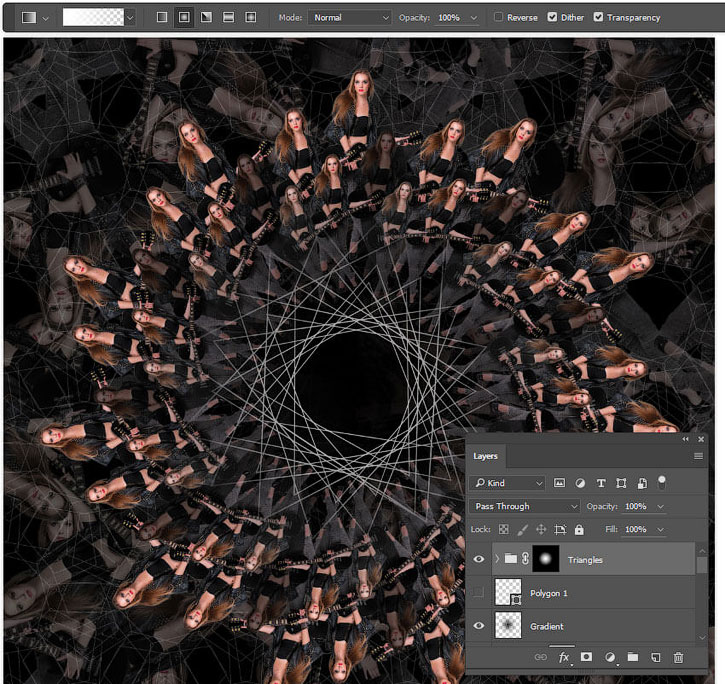Click the Layers panel scroll up arrow
Image resolution: width=725 pixels, height=684 pixels.
(x=702, y=551)
